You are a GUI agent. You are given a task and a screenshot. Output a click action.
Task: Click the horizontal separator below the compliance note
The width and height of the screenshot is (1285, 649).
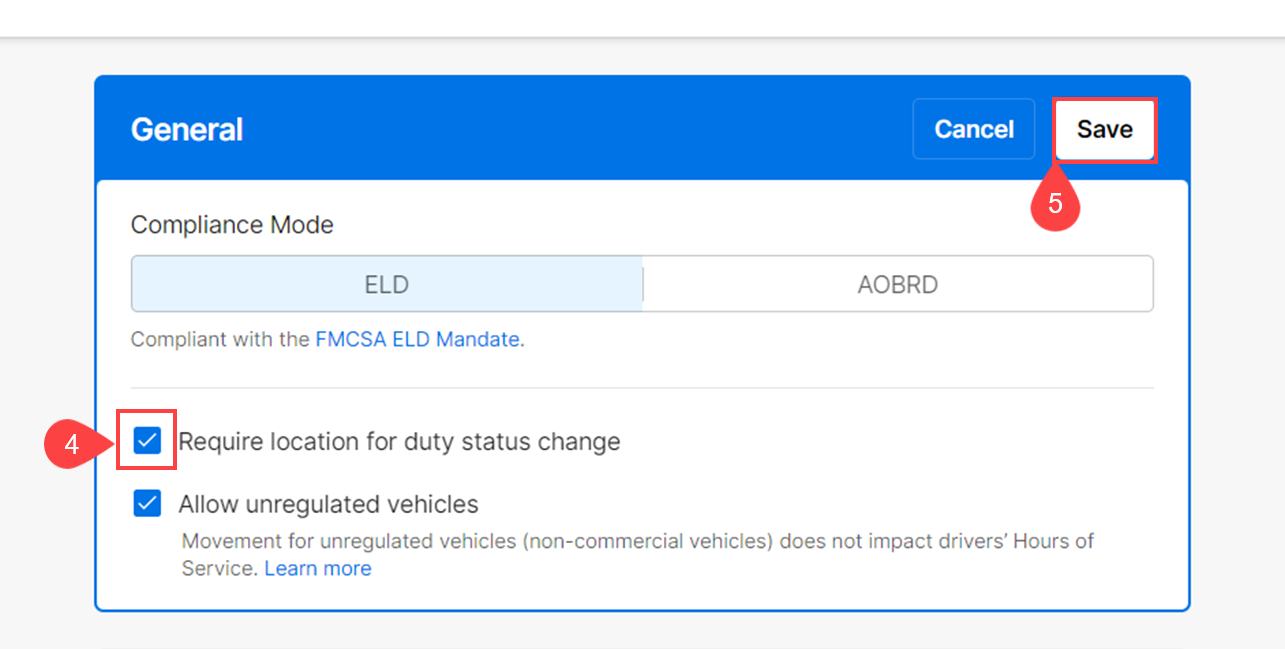point(642,387)
